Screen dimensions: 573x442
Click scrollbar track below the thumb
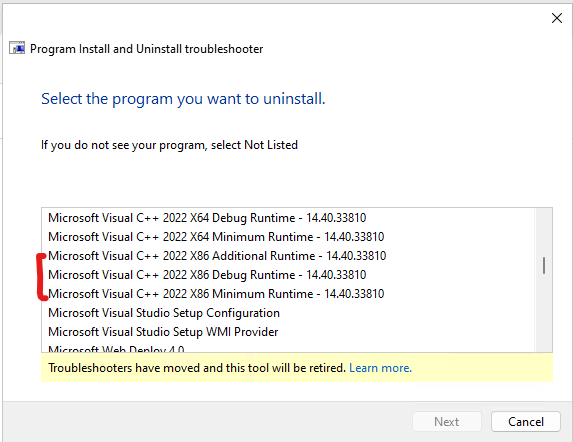[x=544, y=313]
